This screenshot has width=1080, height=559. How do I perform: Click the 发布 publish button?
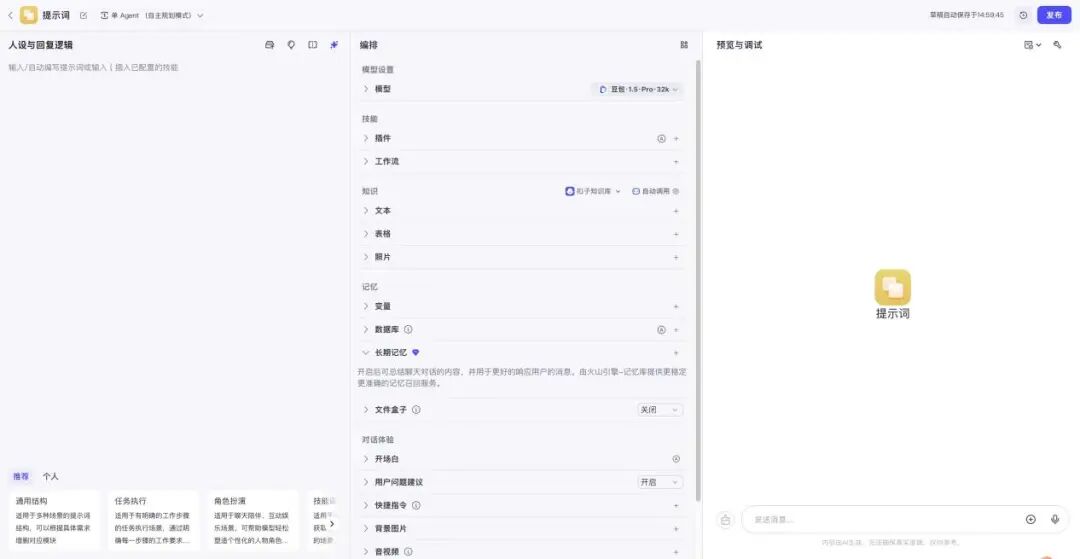click(1054, 15)
